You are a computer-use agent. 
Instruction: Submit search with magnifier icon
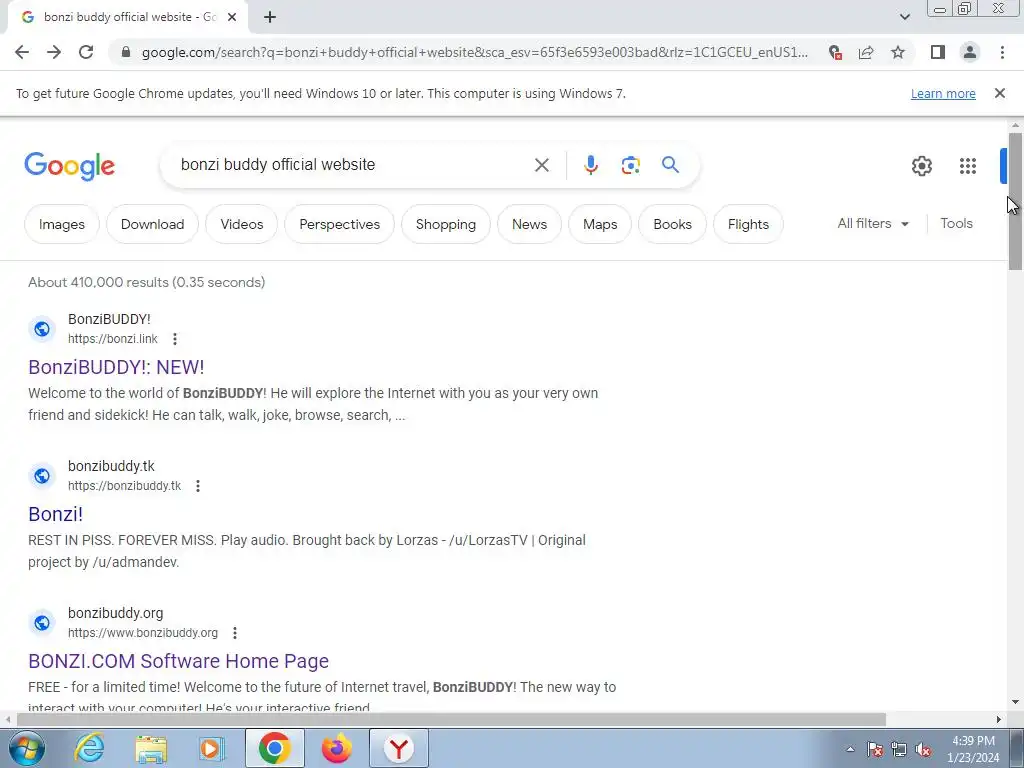(x=670, y=165)
